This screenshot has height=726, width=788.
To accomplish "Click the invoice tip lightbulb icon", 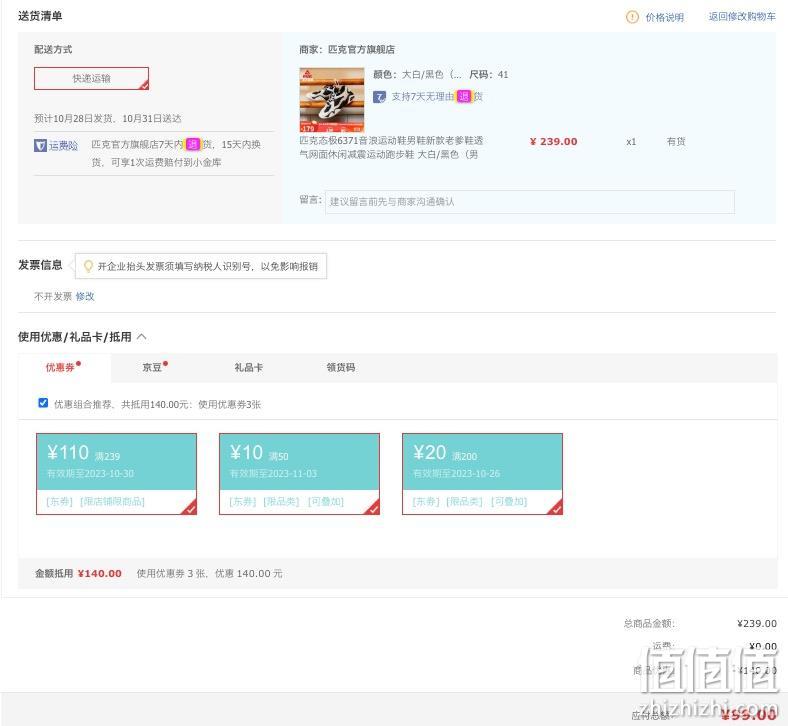I will tap(88, 266).
